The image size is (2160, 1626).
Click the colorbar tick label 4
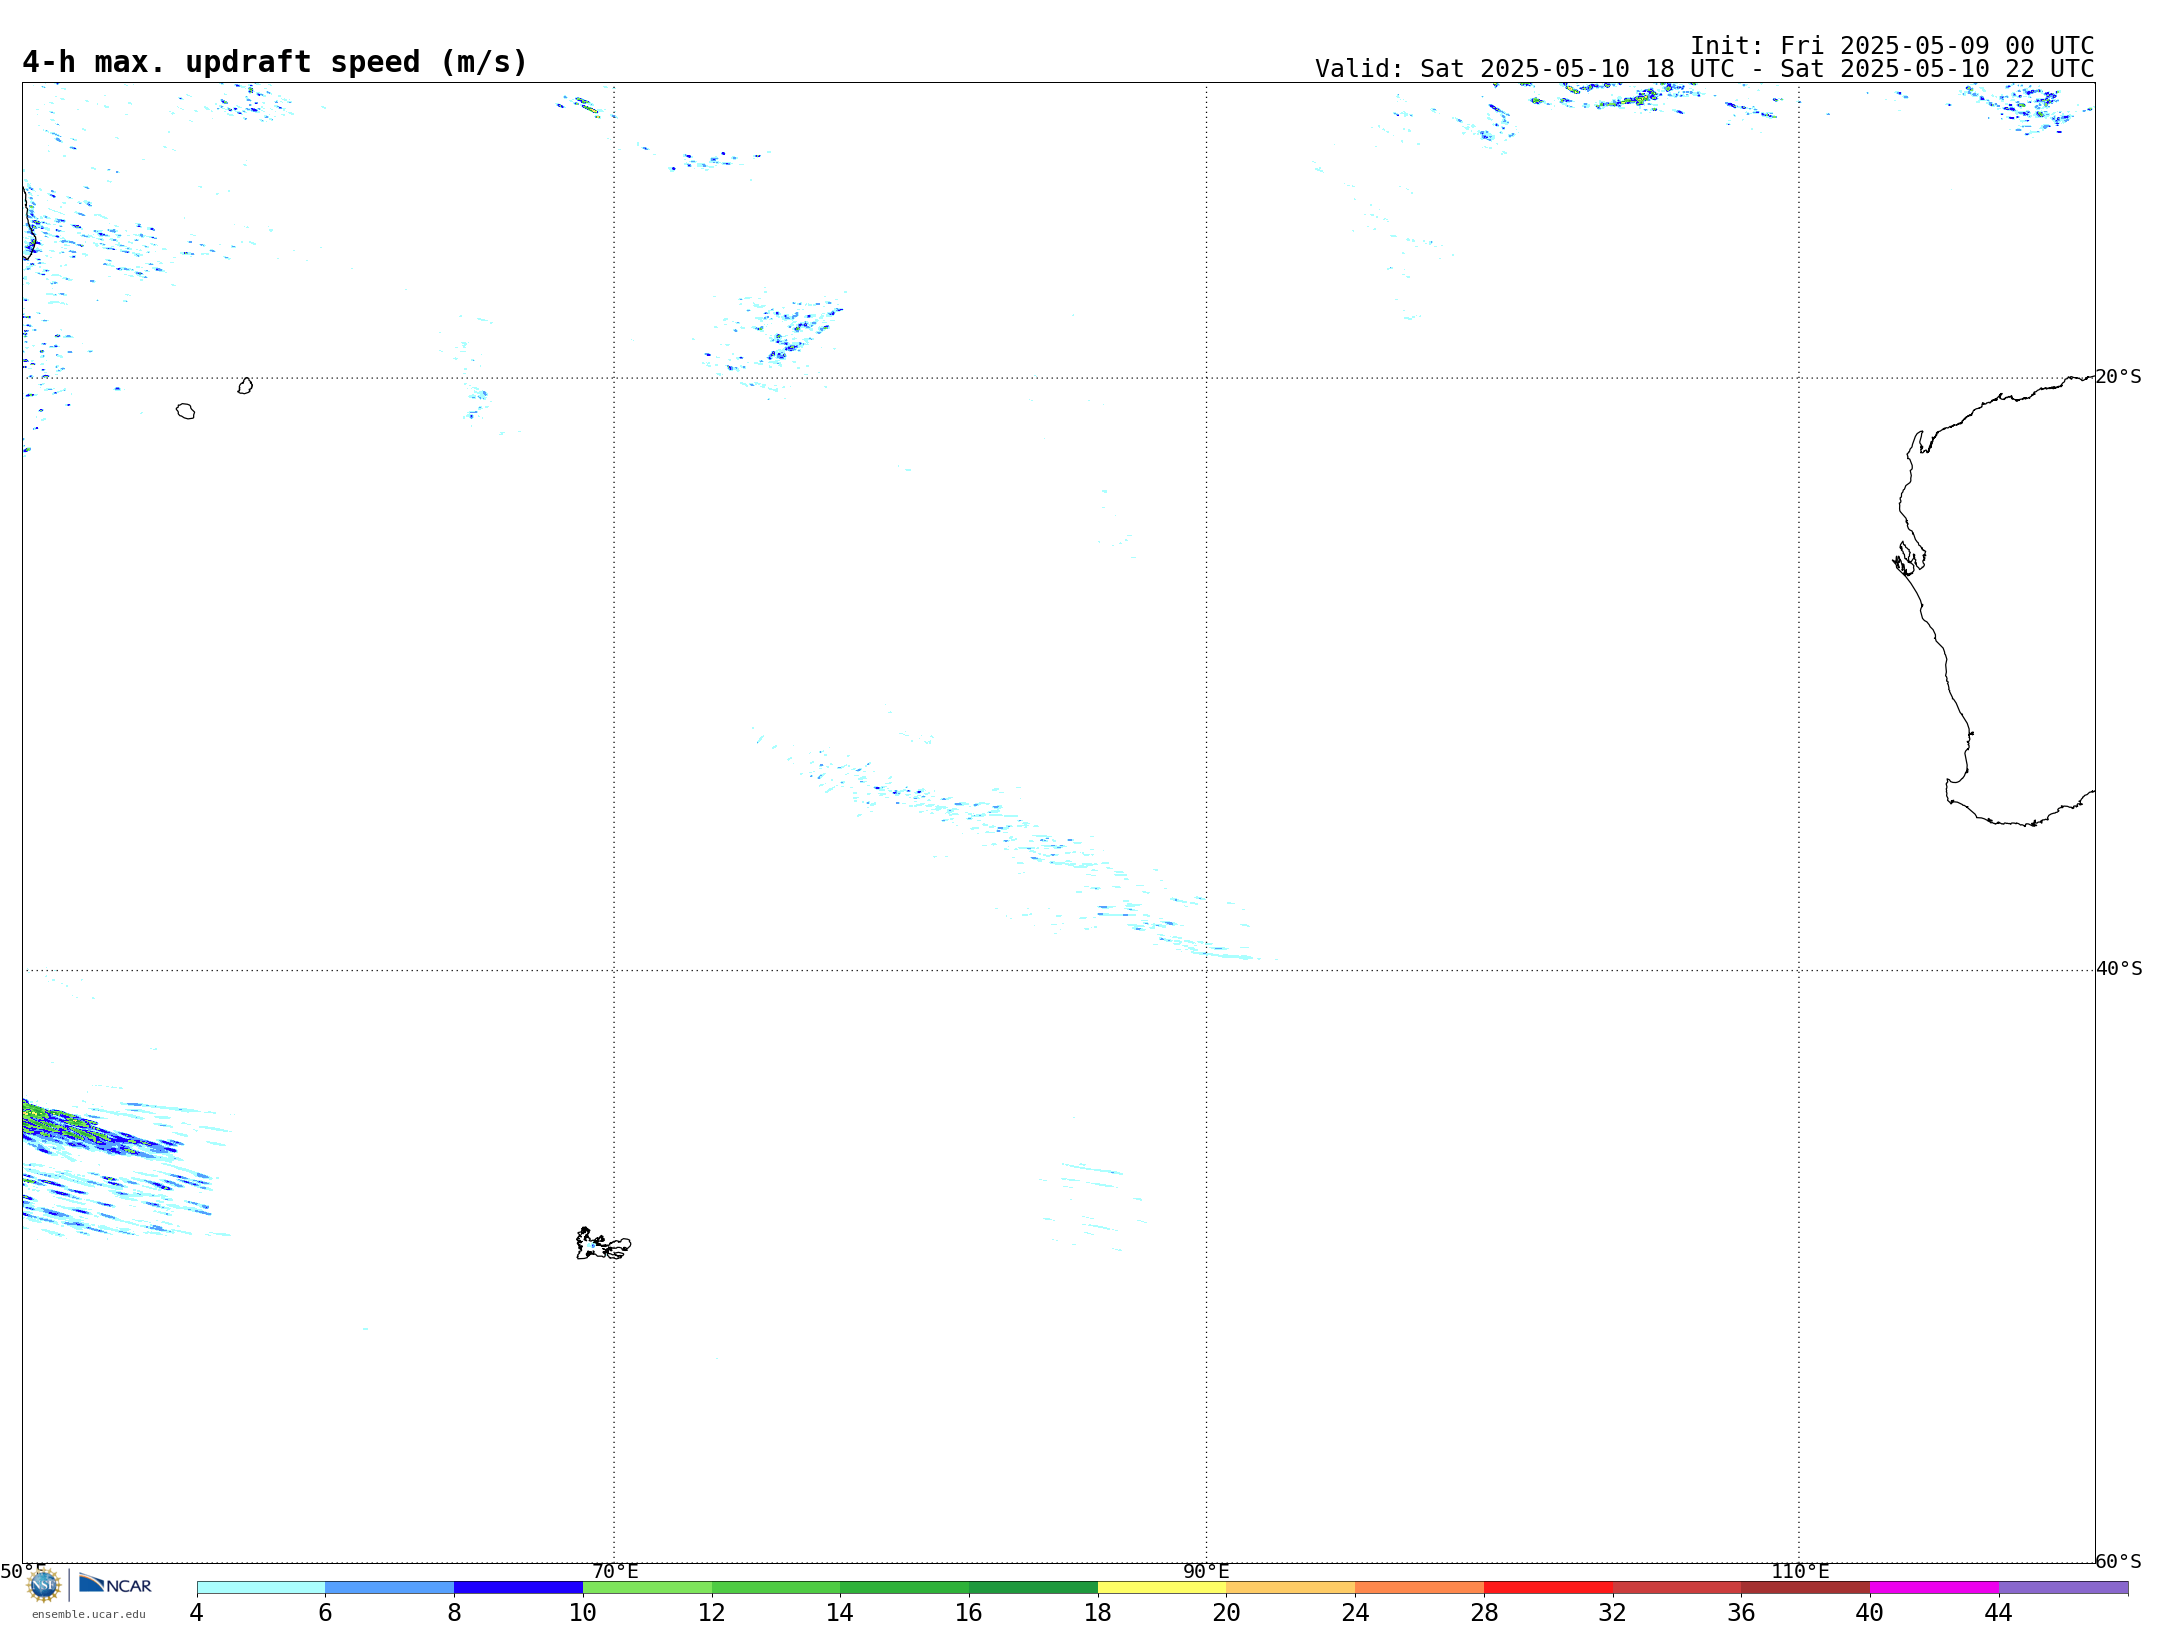pyautogui.click(x=197, y=1612)
